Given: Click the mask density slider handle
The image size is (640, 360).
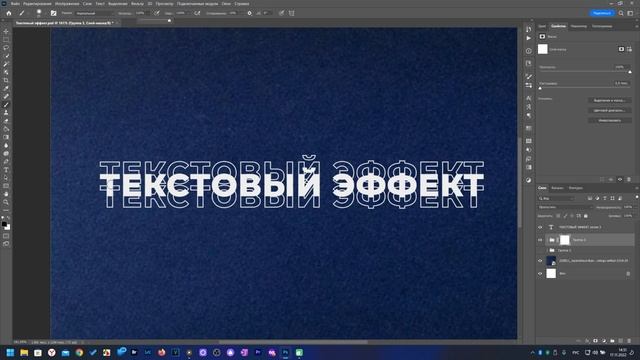Looking at the screenshot, I should tap(630, 72).
